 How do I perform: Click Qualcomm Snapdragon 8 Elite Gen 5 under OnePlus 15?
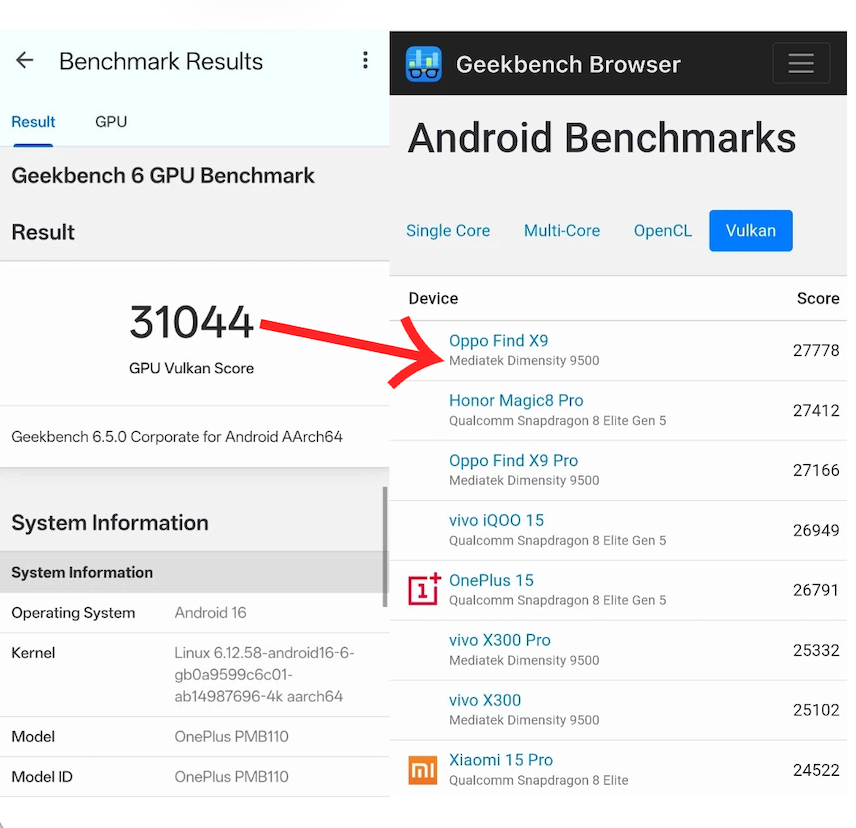557,600
